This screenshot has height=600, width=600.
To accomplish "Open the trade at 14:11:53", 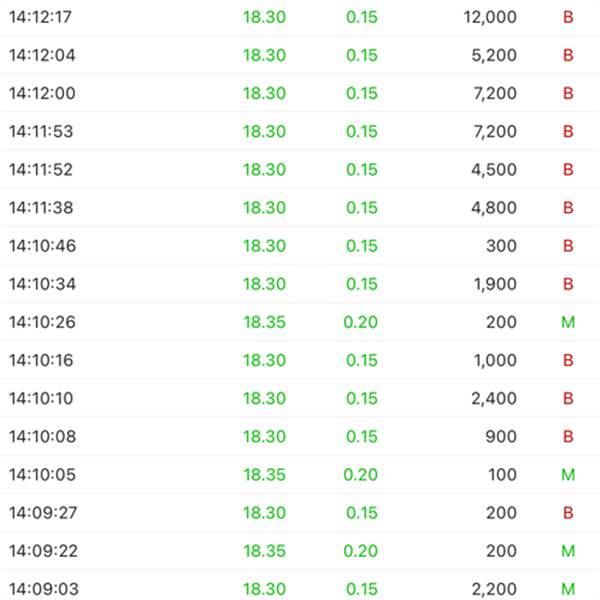I will (42, 131).
